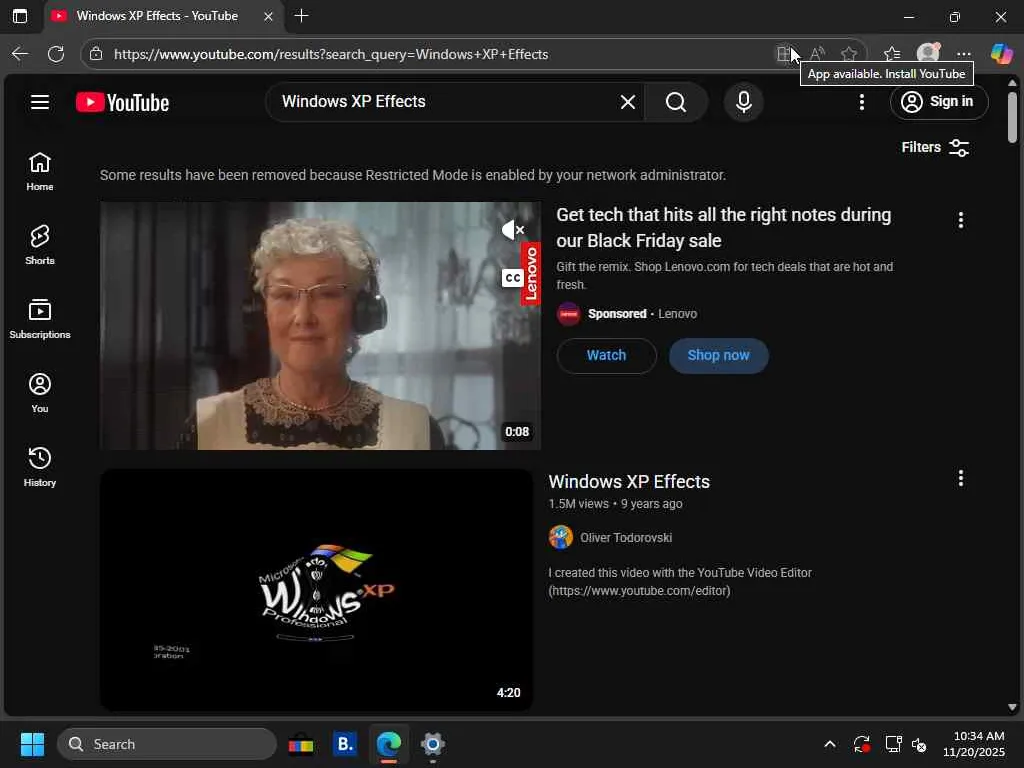The height and width of the screenshot is (768, 1024).
Task: Close the Windows XP Effects tab
Action: [x=268, y=16]
